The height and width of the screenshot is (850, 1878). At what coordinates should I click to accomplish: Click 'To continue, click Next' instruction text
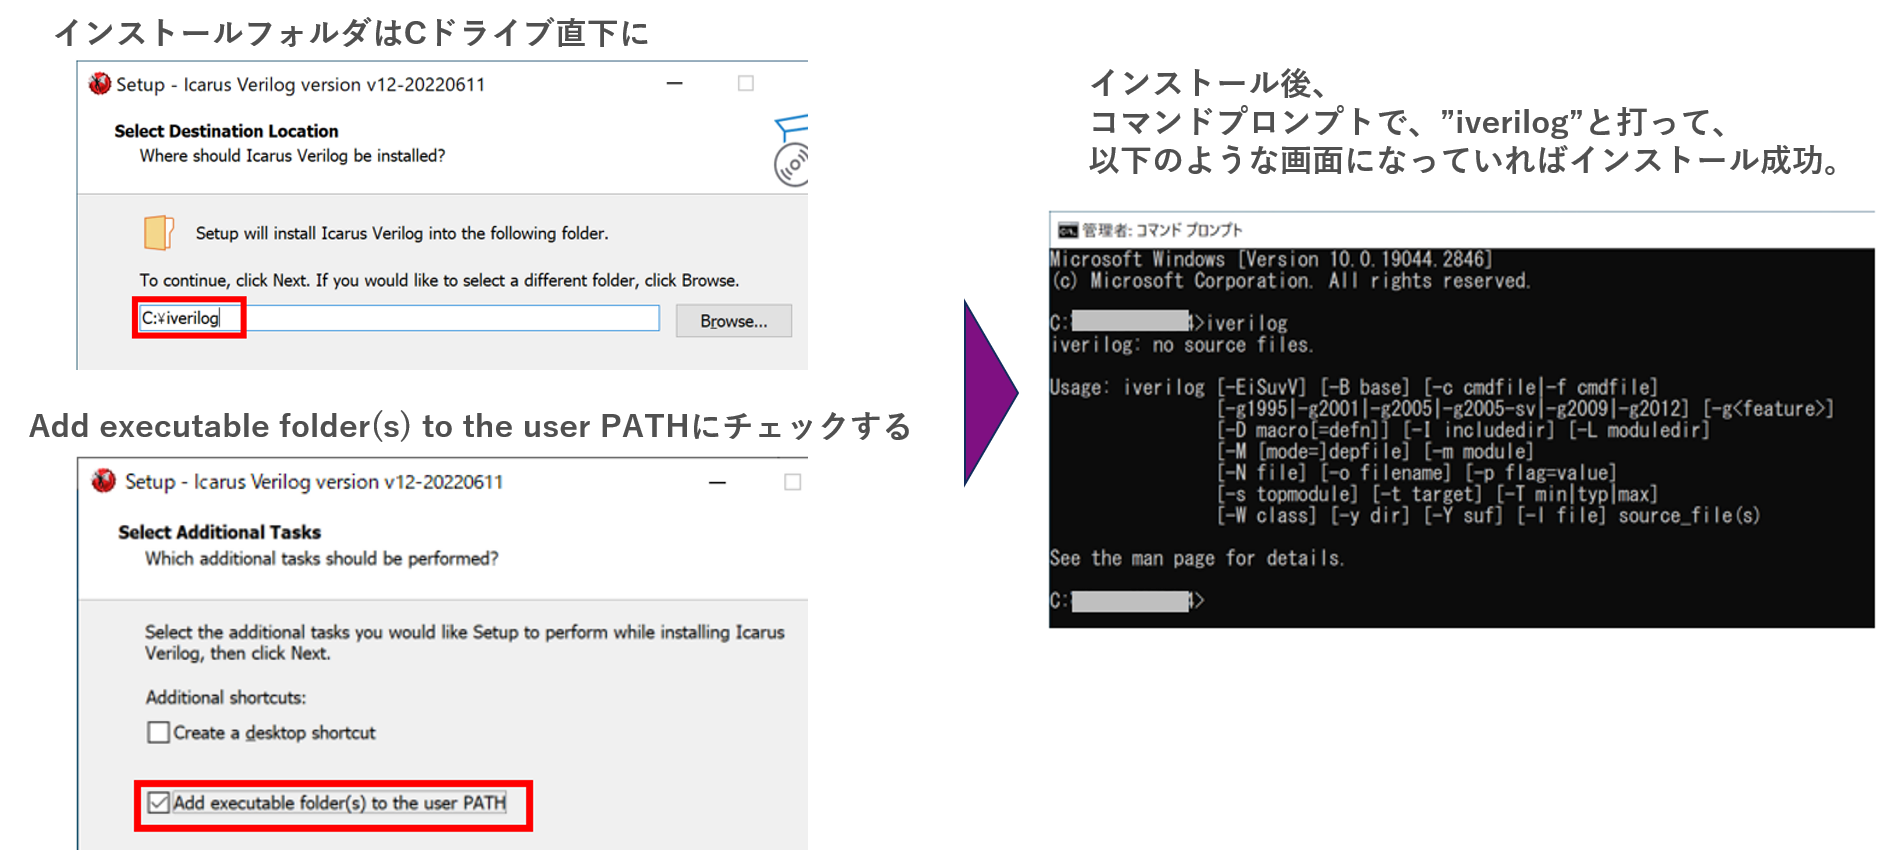(439, 280)
